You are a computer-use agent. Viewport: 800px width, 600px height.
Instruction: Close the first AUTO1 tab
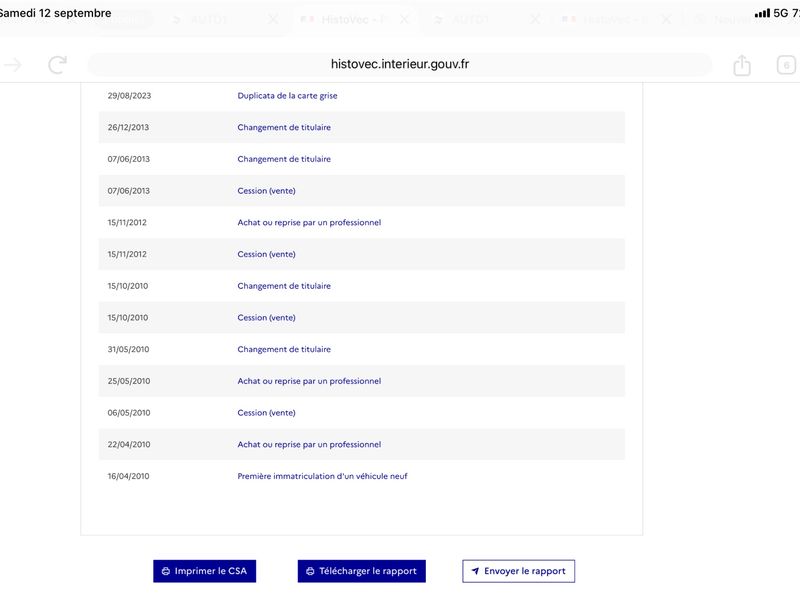click(273, 20)
